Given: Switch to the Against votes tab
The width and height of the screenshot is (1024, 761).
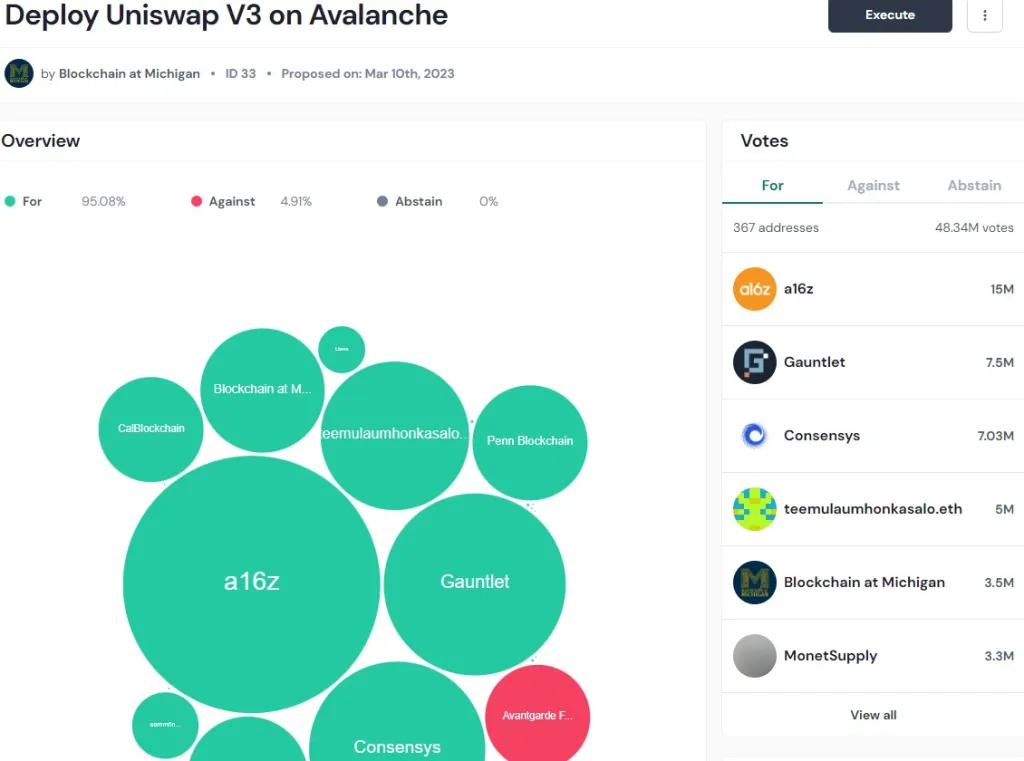Looking at the screenshot, I should click(873, 186).
